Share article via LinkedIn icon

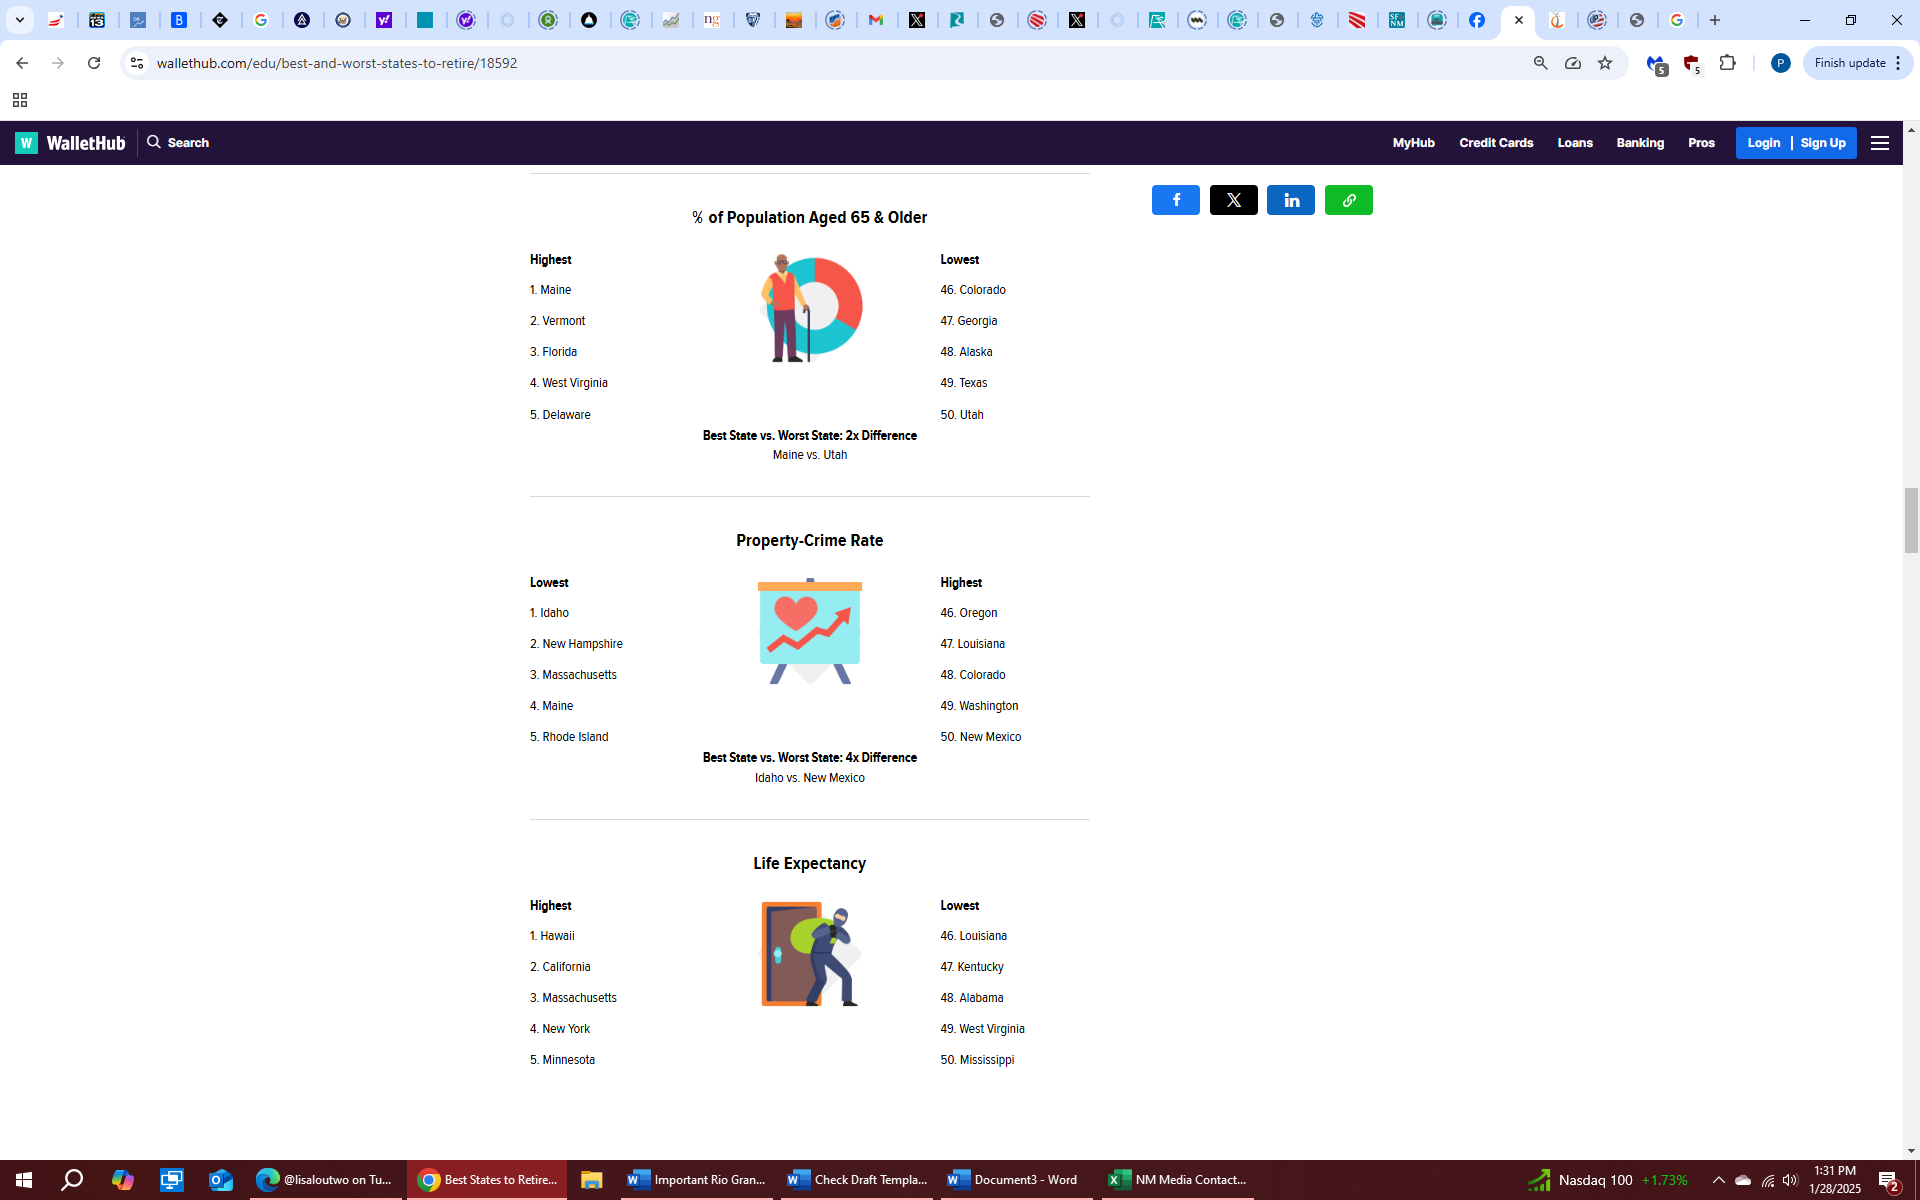coord(1291,200)
